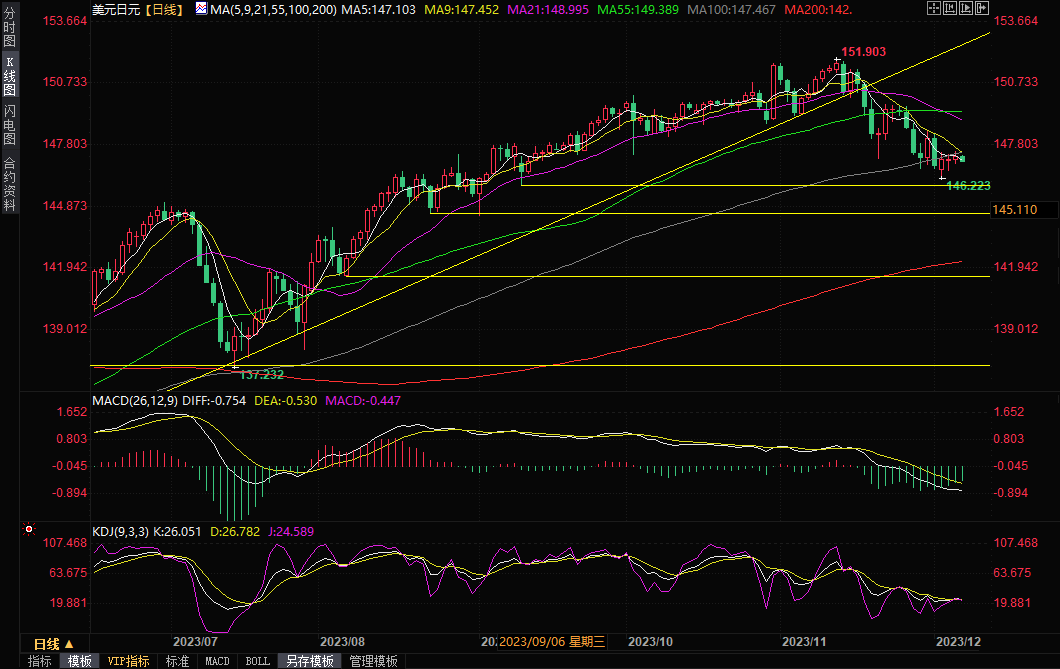Select the K线图 side tab
Image resolution: width=1060 pixels, height=669 pixels.
[x=9, y=76]
